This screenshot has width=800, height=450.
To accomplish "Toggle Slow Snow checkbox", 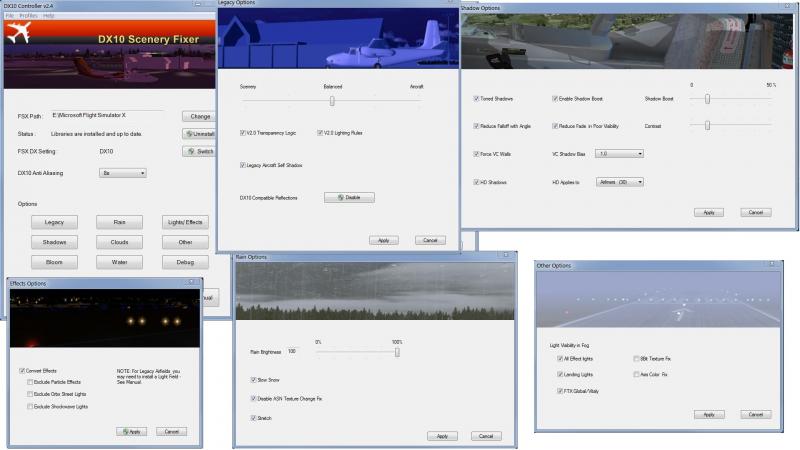I will tap(253, 380).
